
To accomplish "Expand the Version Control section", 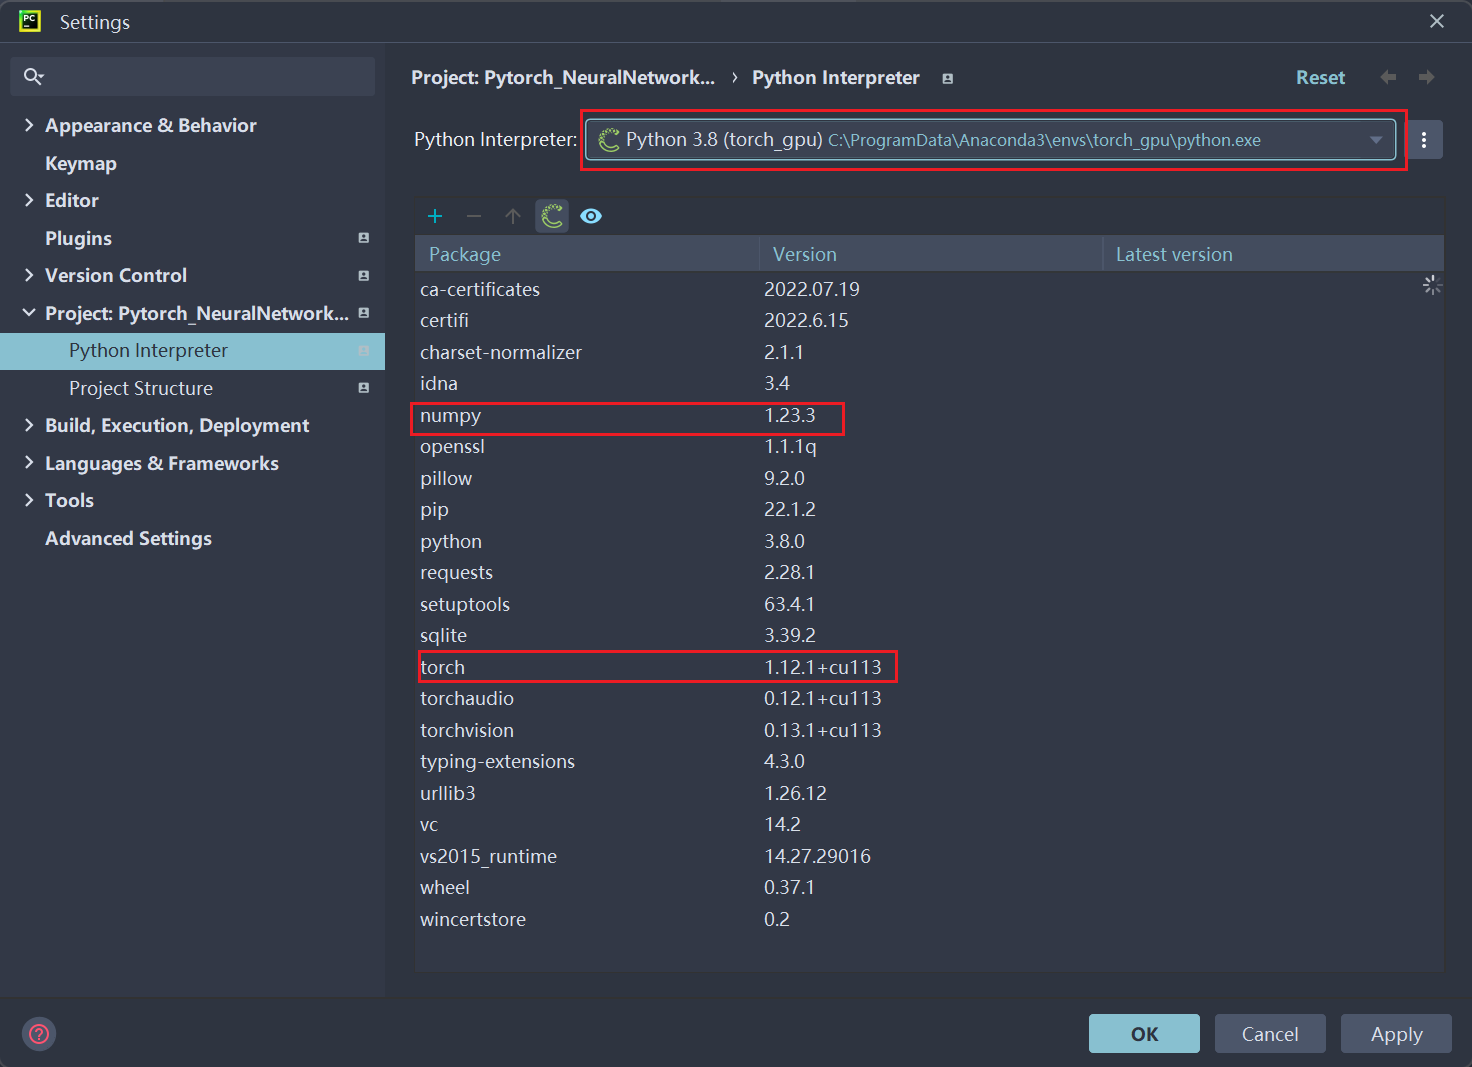I will click(x=29, y=275).
